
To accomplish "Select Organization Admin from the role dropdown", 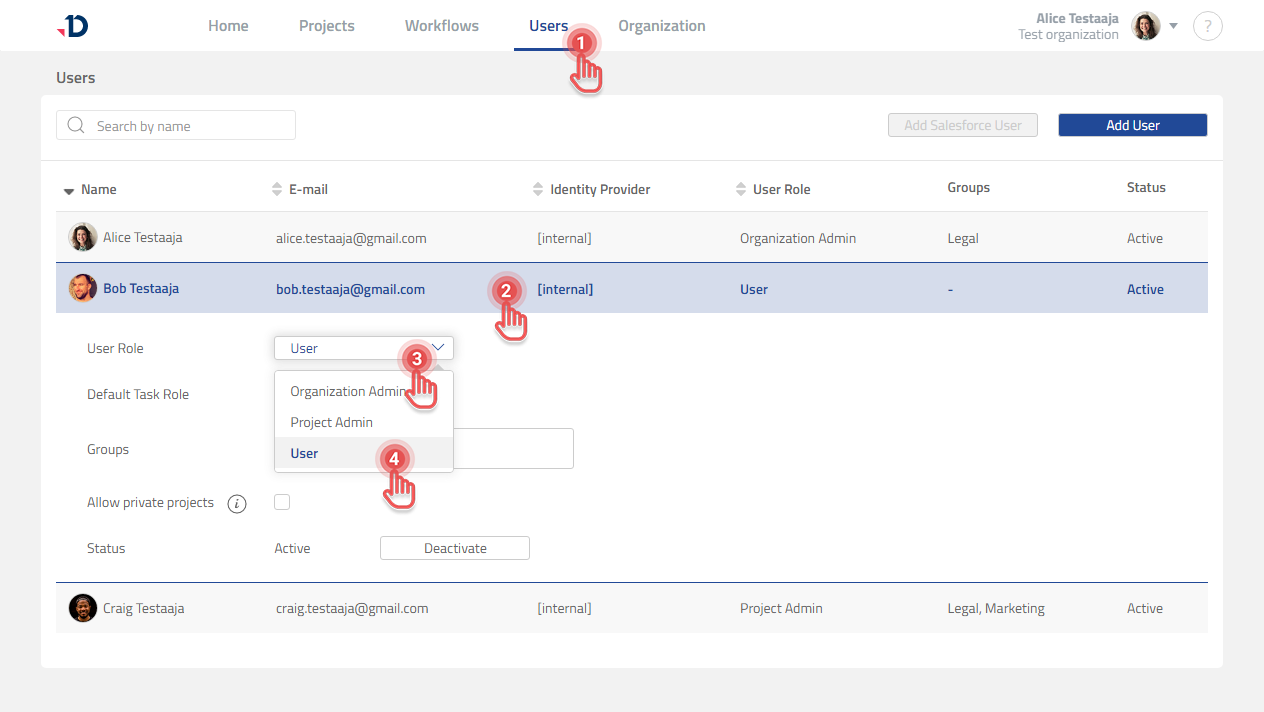I will [x=347, y=391].
